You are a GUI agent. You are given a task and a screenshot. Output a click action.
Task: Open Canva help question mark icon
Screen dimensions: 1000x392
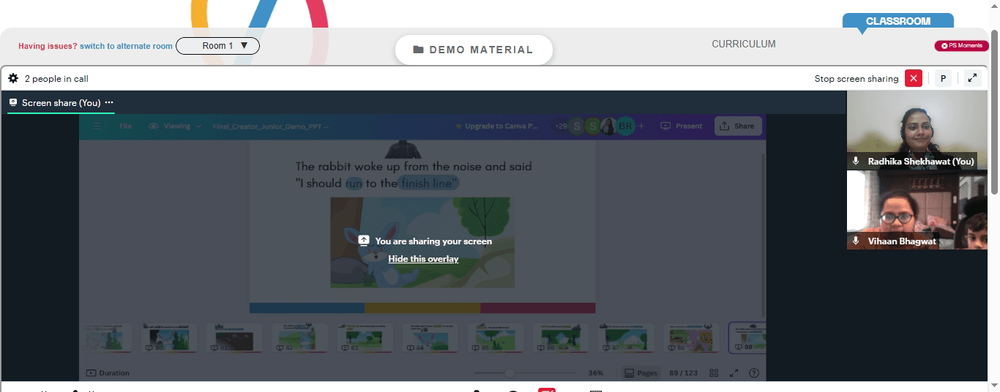coord(754,373)
